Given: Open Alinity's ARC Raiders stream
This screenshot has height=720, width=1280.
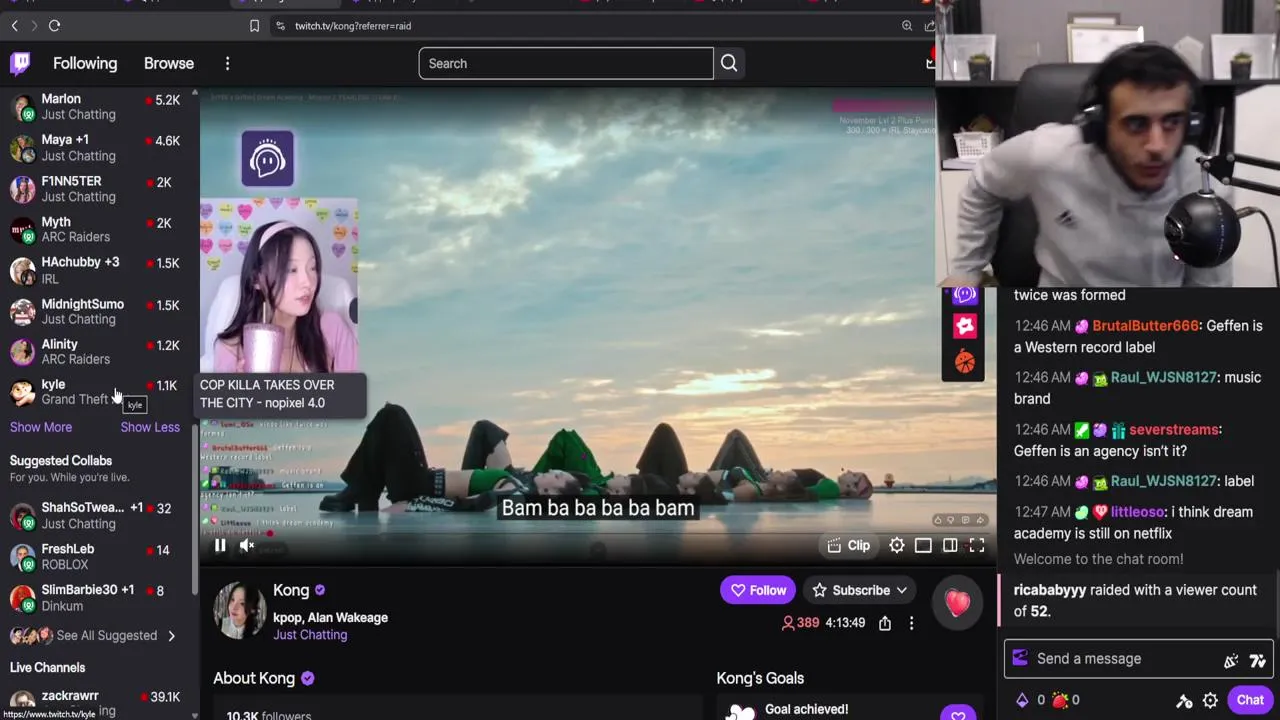Looking at the screenshot, I should 95,352.
